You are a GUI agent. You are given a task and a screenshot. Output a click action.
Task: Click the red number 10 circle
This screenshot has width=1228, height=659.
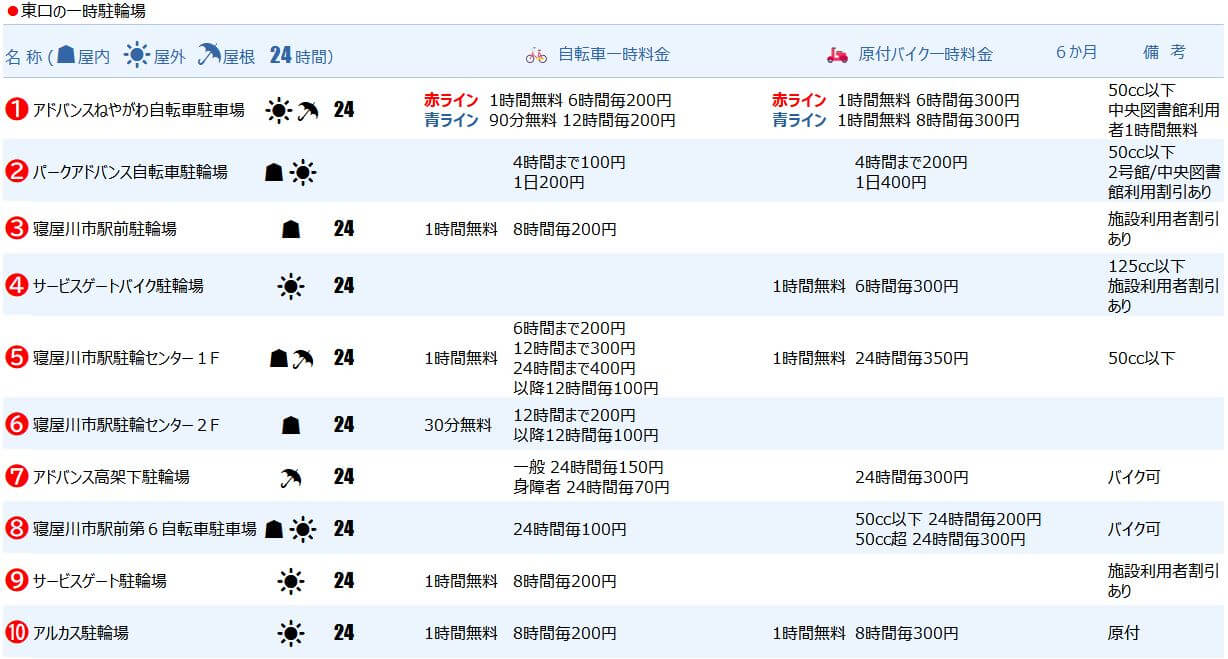(16, 632)
